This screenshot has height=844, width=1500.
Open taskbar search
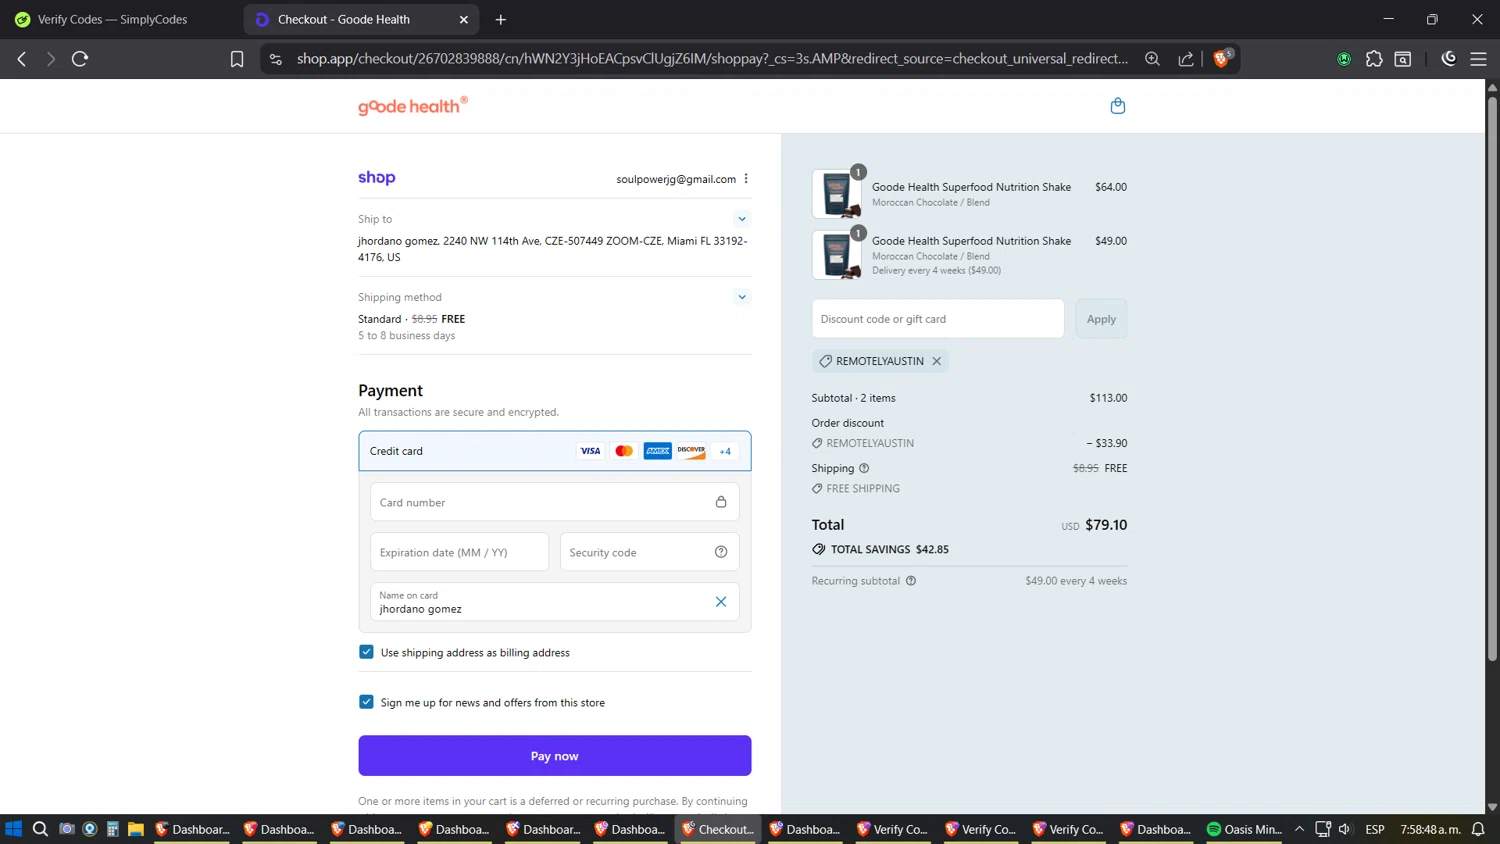40,829
